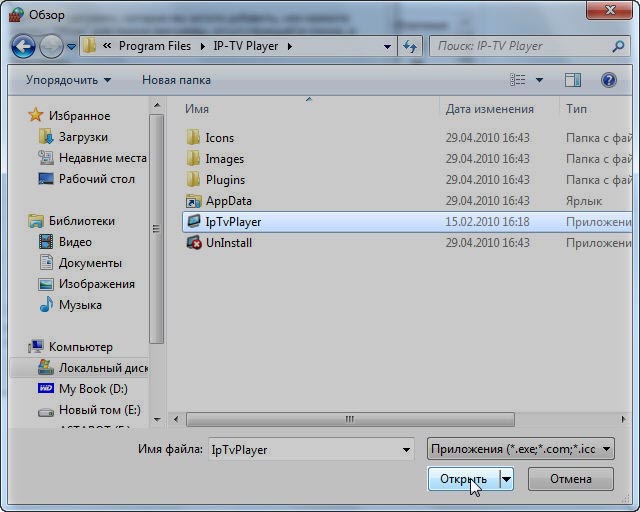The image size is (640, 512).
Task: Open the Открыть split-button dropdown arrow
Action: [x=507, y=479]
